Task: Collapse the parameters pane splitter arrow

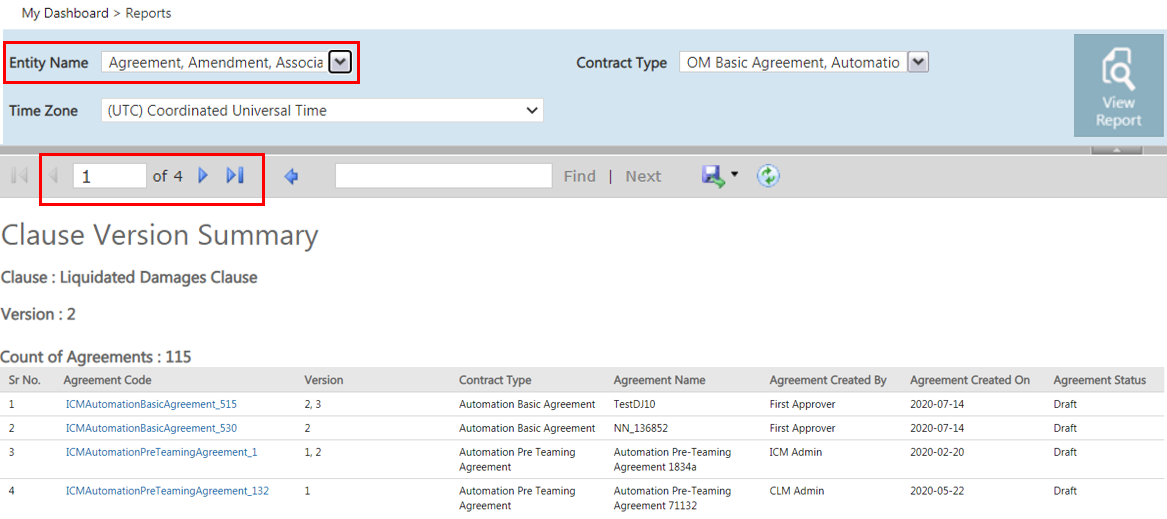Action: [1116, 150]
